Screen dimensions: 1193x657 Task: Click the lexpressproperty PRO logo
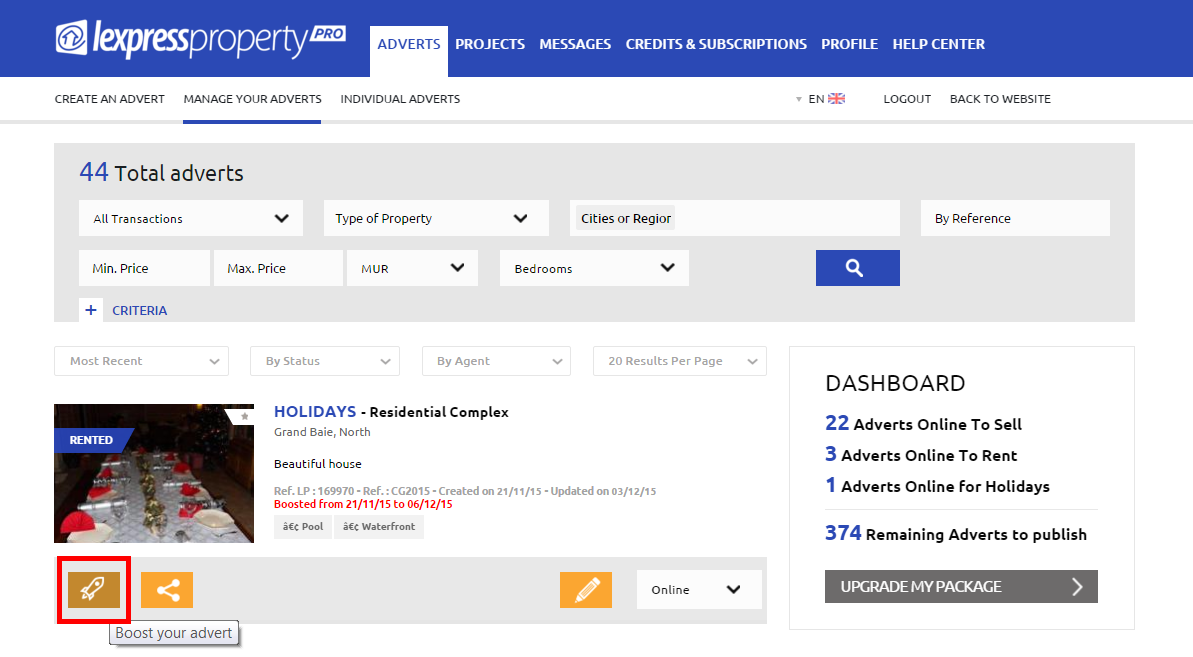[200, 40]
